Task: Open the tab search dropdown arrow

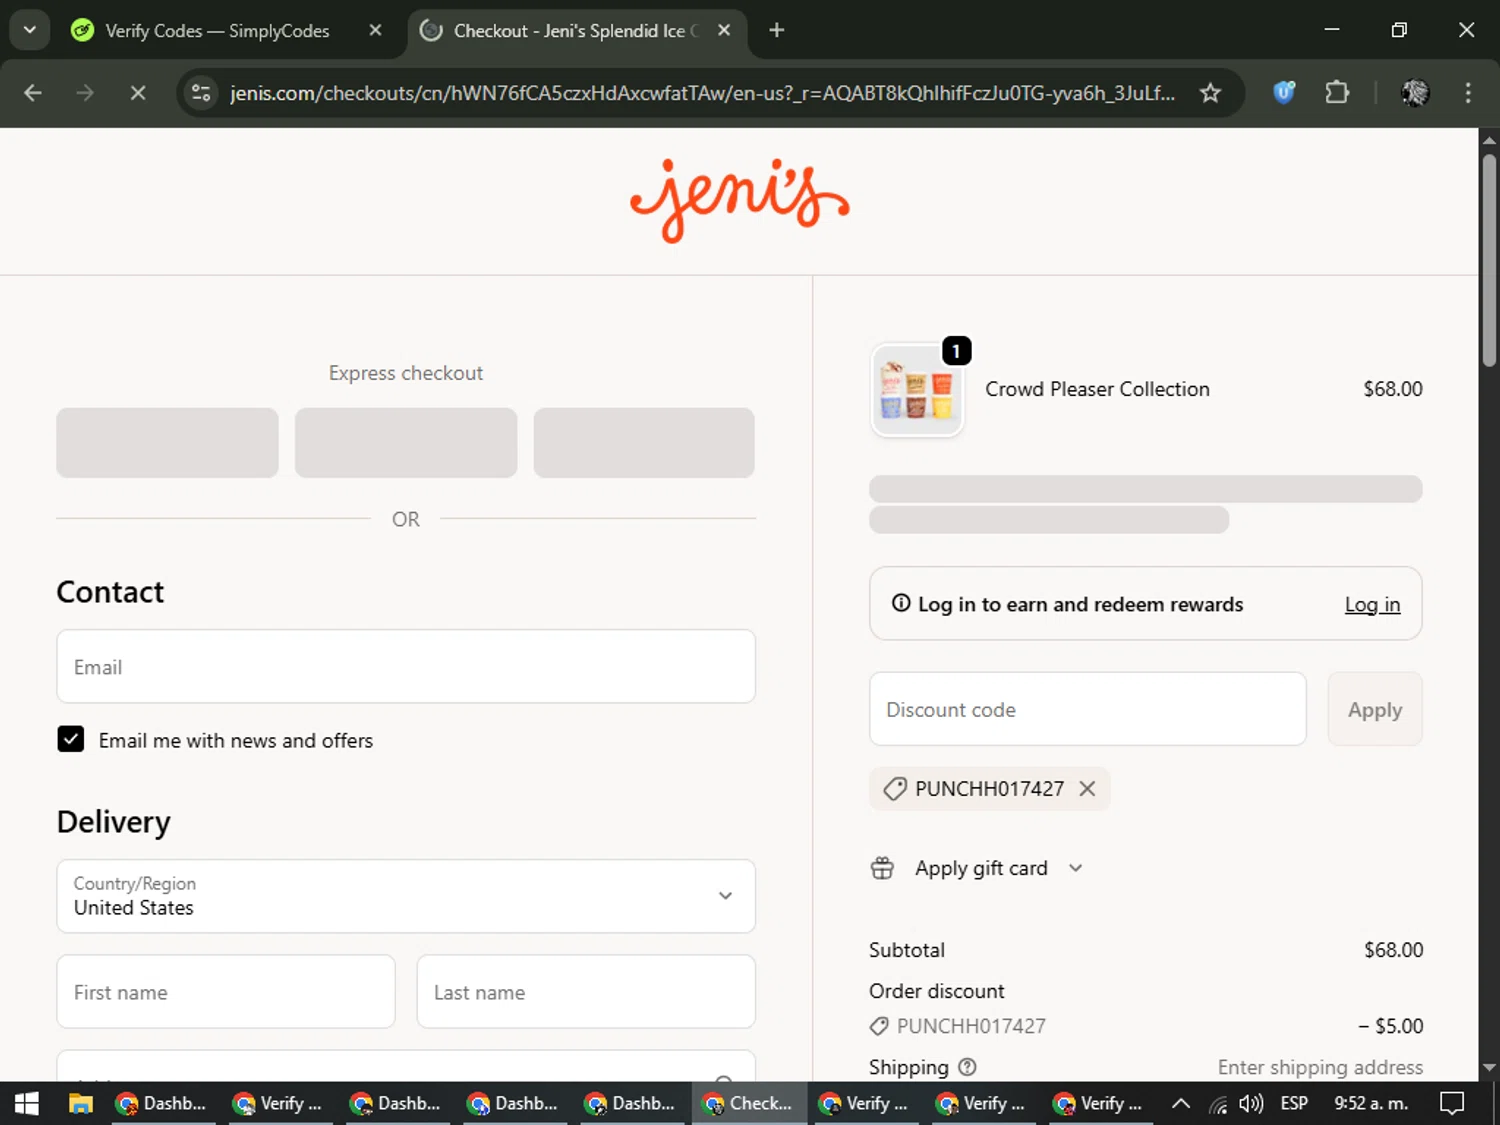Action: 30,30
